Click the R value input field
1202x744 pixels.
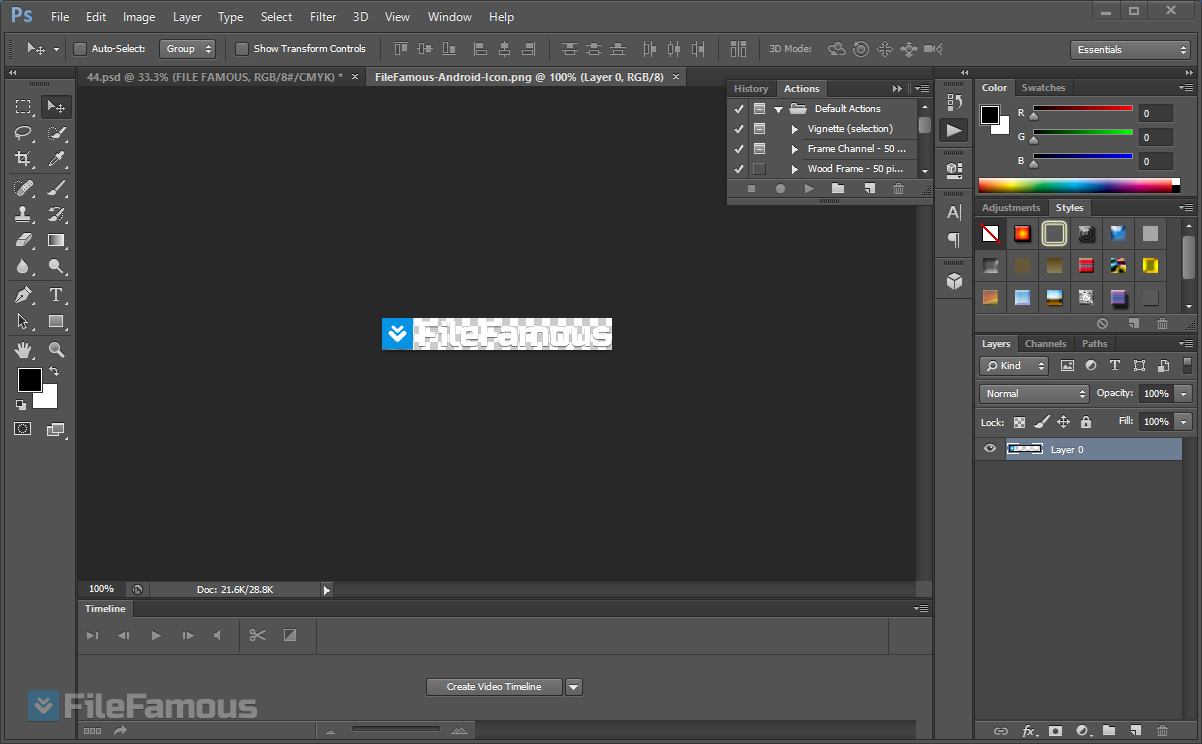1155,114
